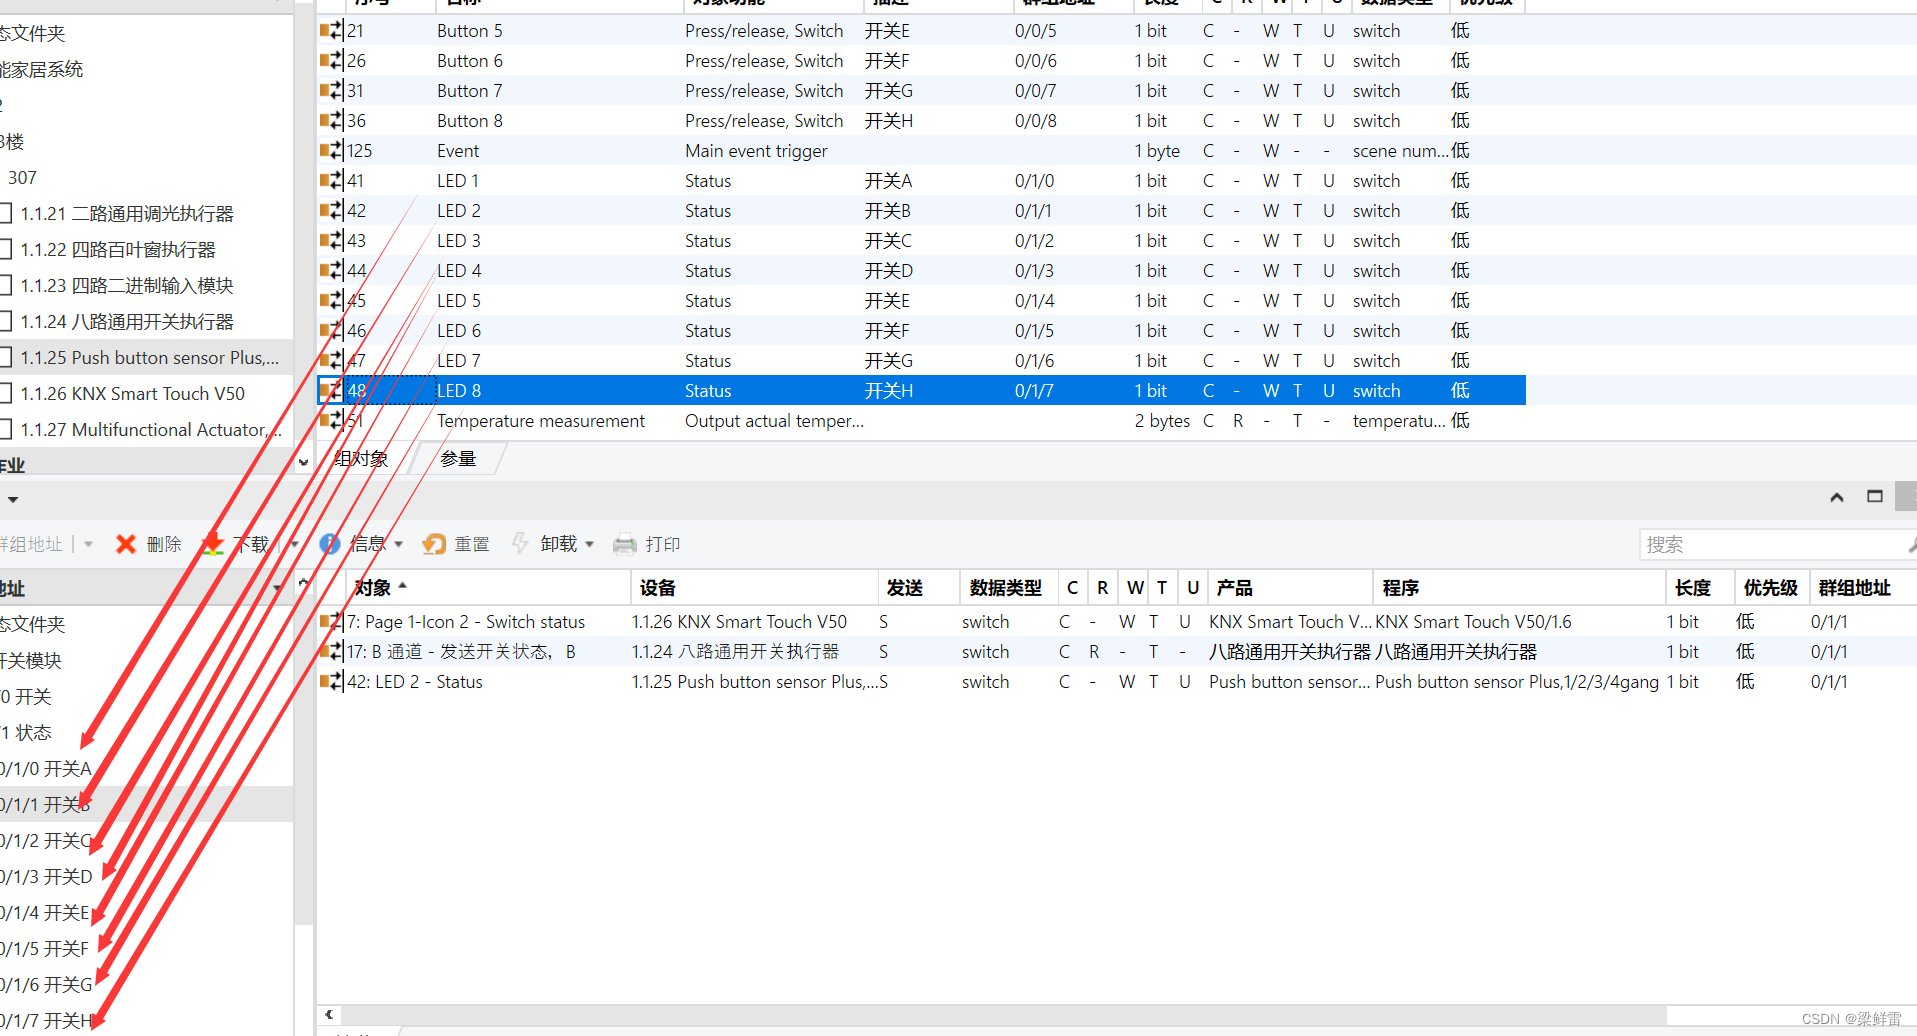The width and height of the screenshot is (1917, 1036).
Task: Click the 'LED 4' object name
Action: pos(459,271)
